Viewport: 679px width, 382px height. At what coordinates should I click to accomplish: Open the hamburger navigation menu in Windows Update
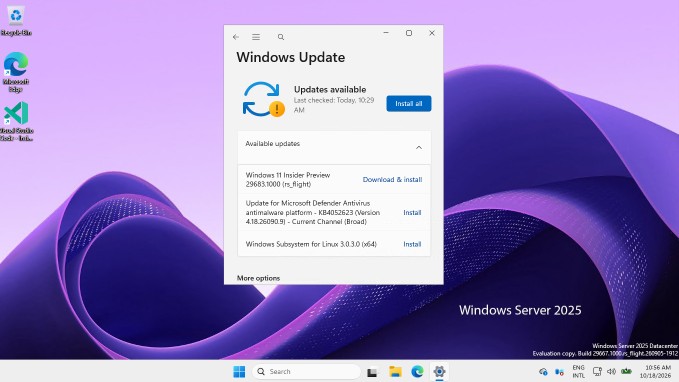pos(256,37)
